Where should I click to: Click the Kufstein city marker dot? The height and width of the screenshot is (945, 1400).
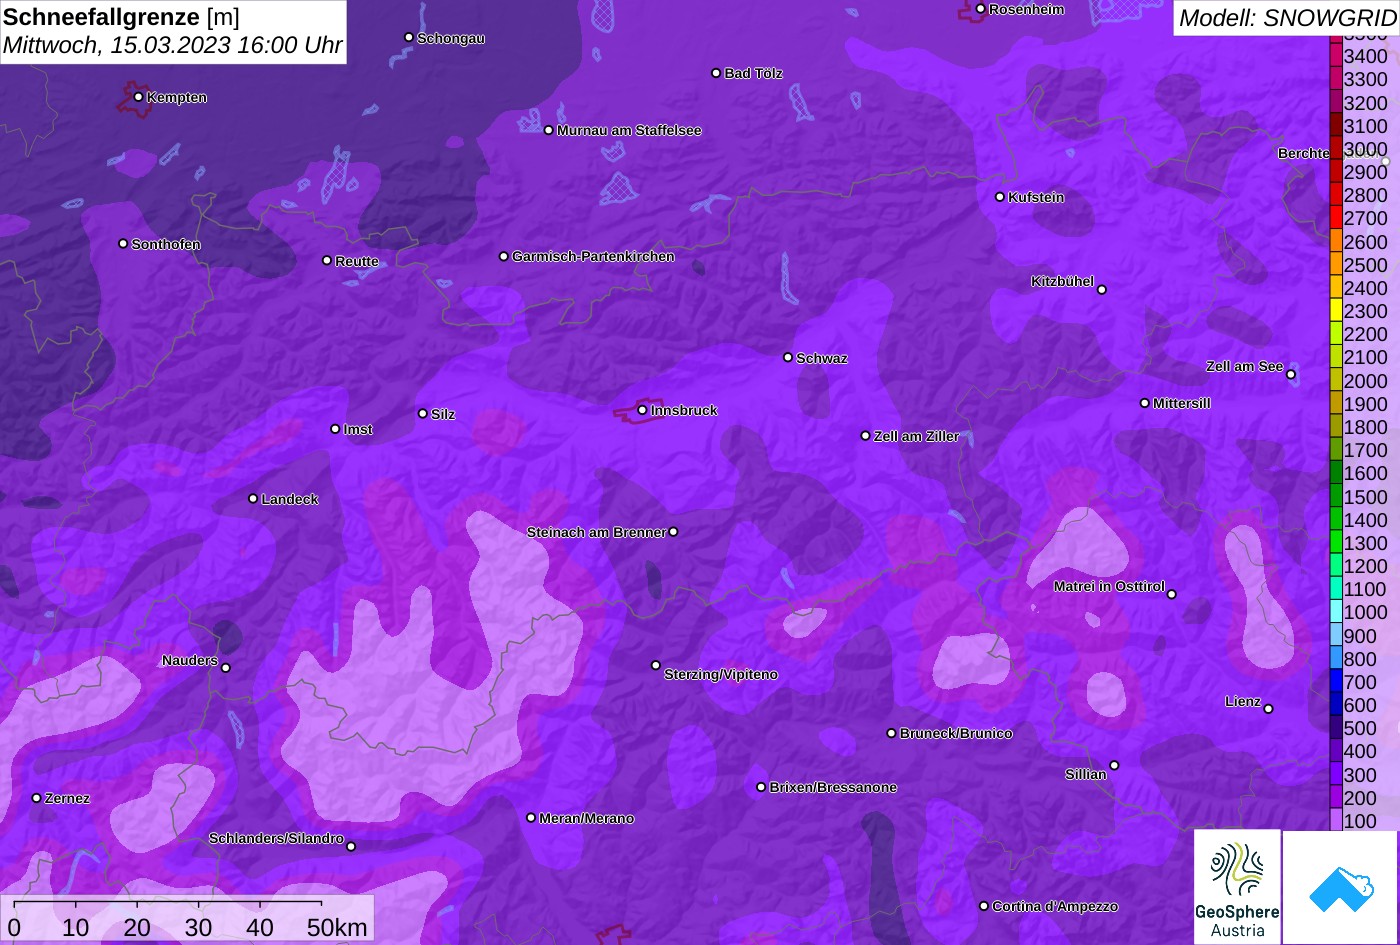point(1000,197)
